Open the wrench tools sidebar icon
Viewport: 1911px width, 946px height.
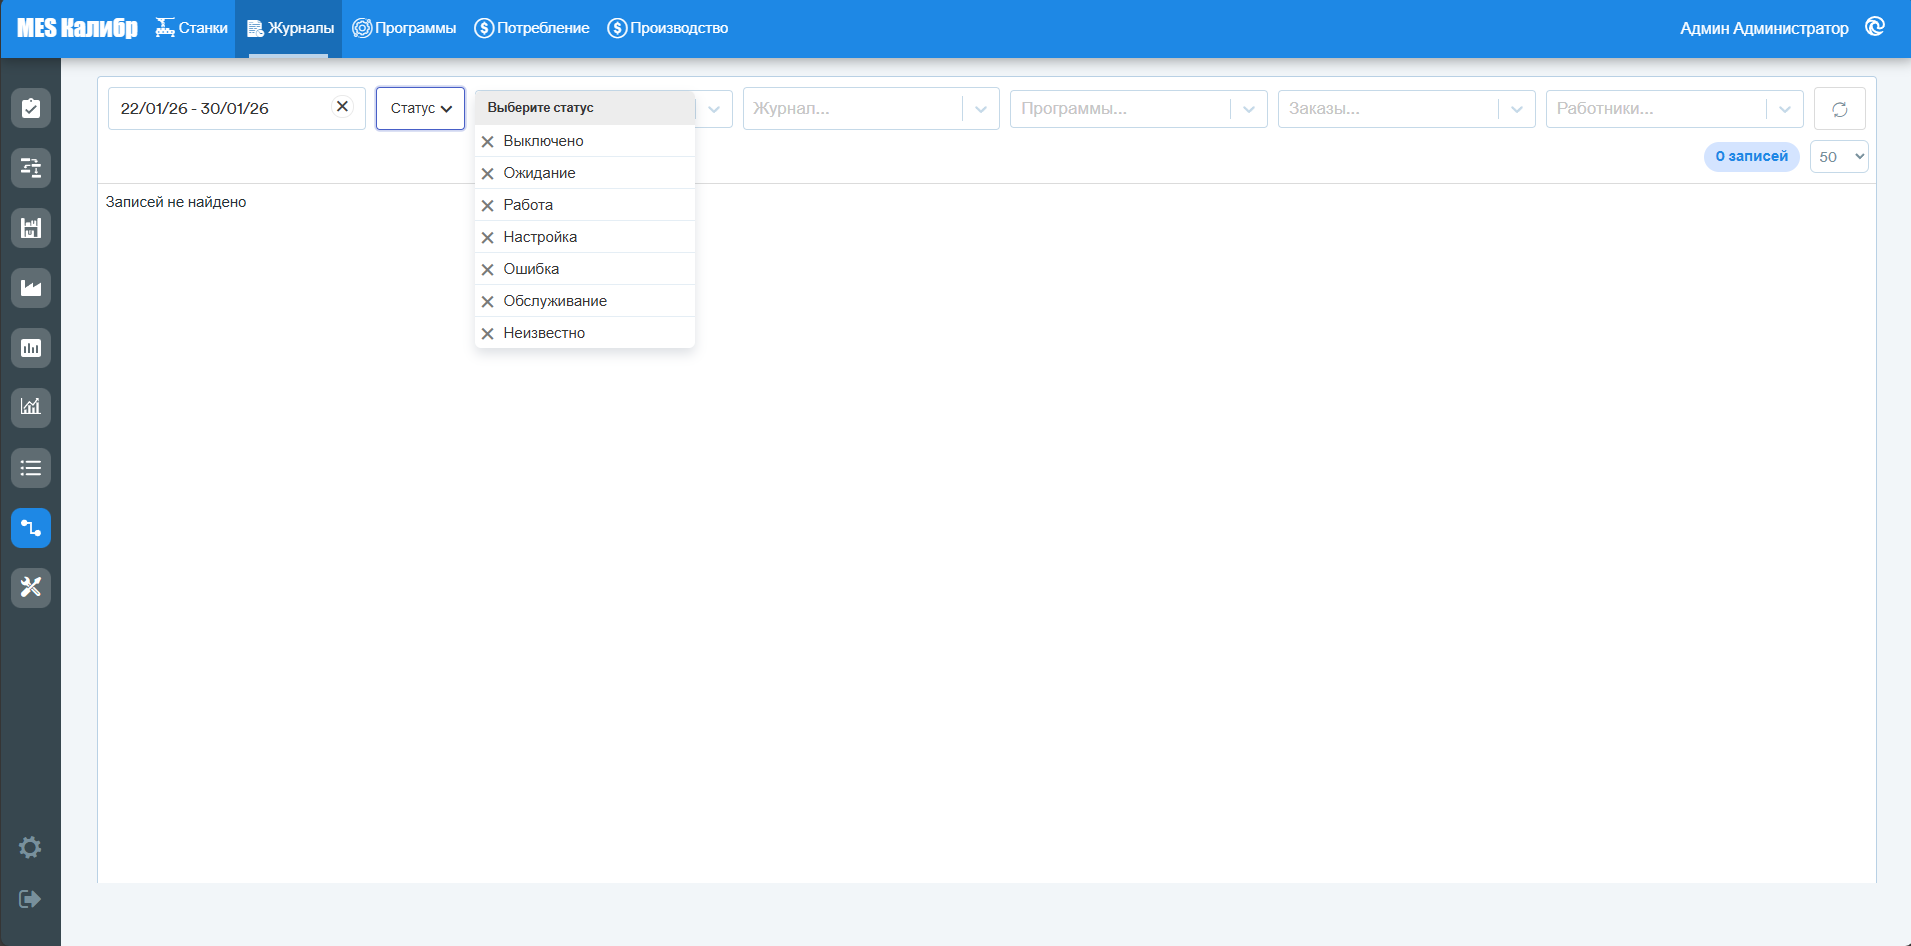pyautogui.click(x=31, y=588)
